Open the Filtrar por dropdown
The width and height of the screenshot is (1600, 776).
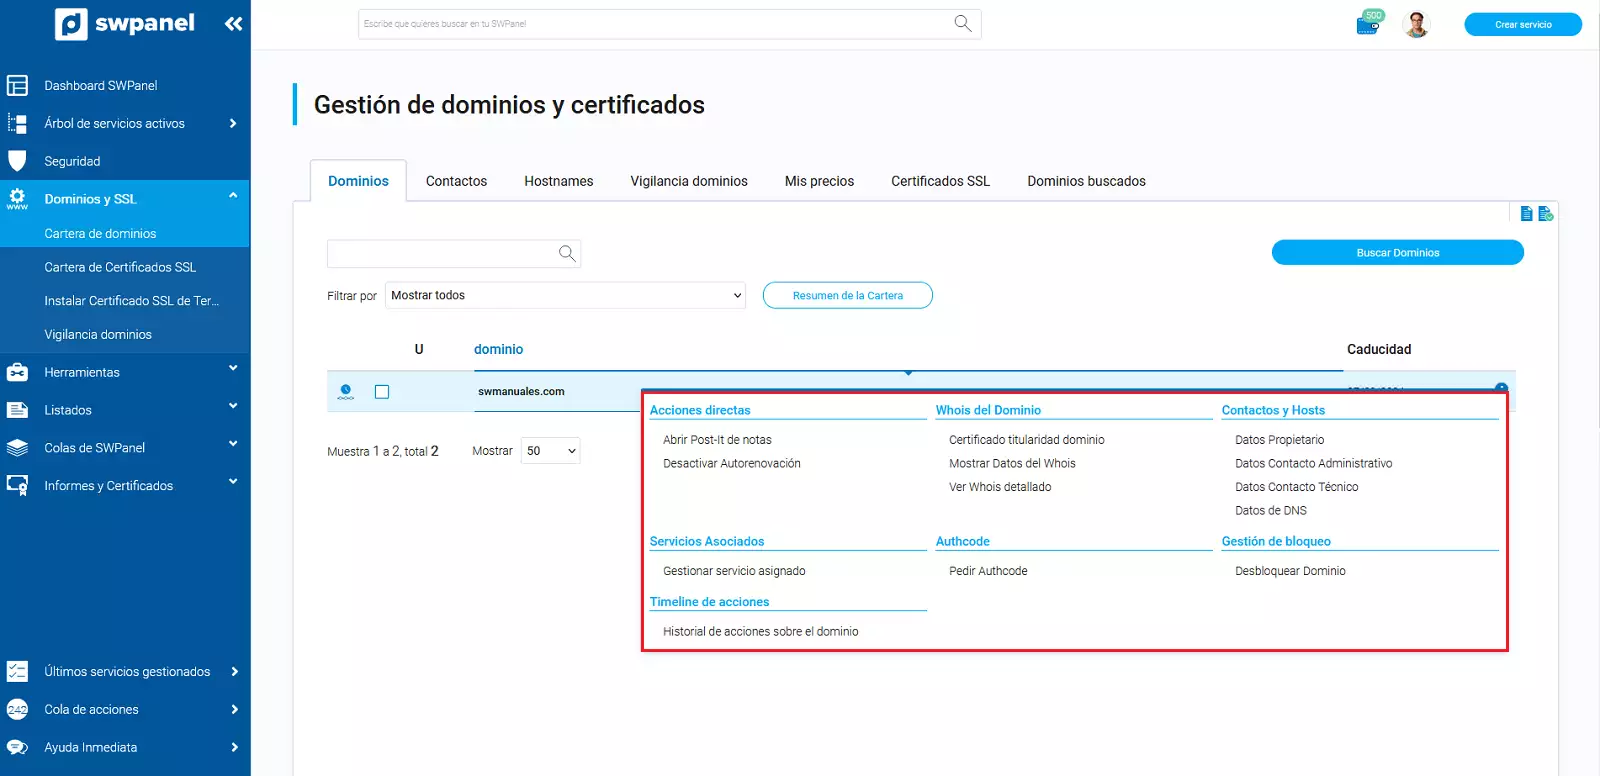pos(565,295)
